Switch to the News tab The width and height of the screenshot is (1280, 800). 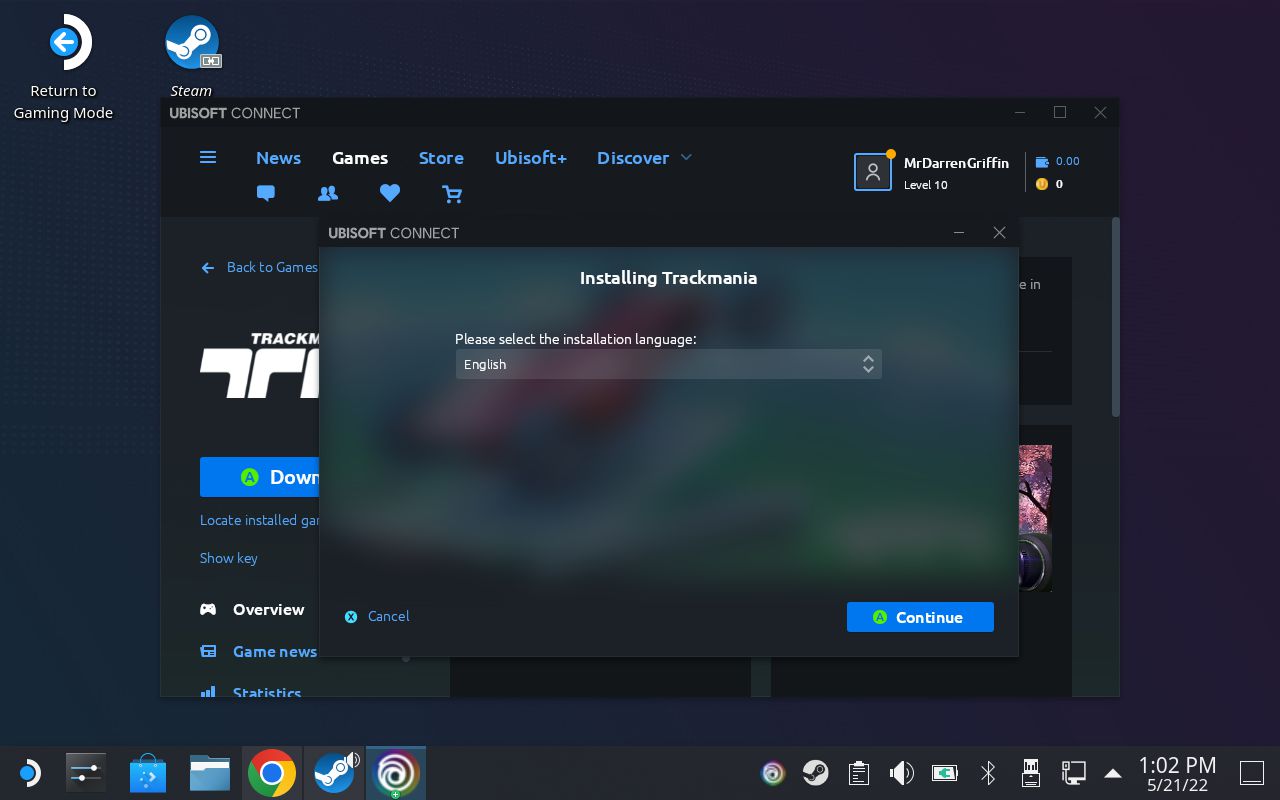278,158
